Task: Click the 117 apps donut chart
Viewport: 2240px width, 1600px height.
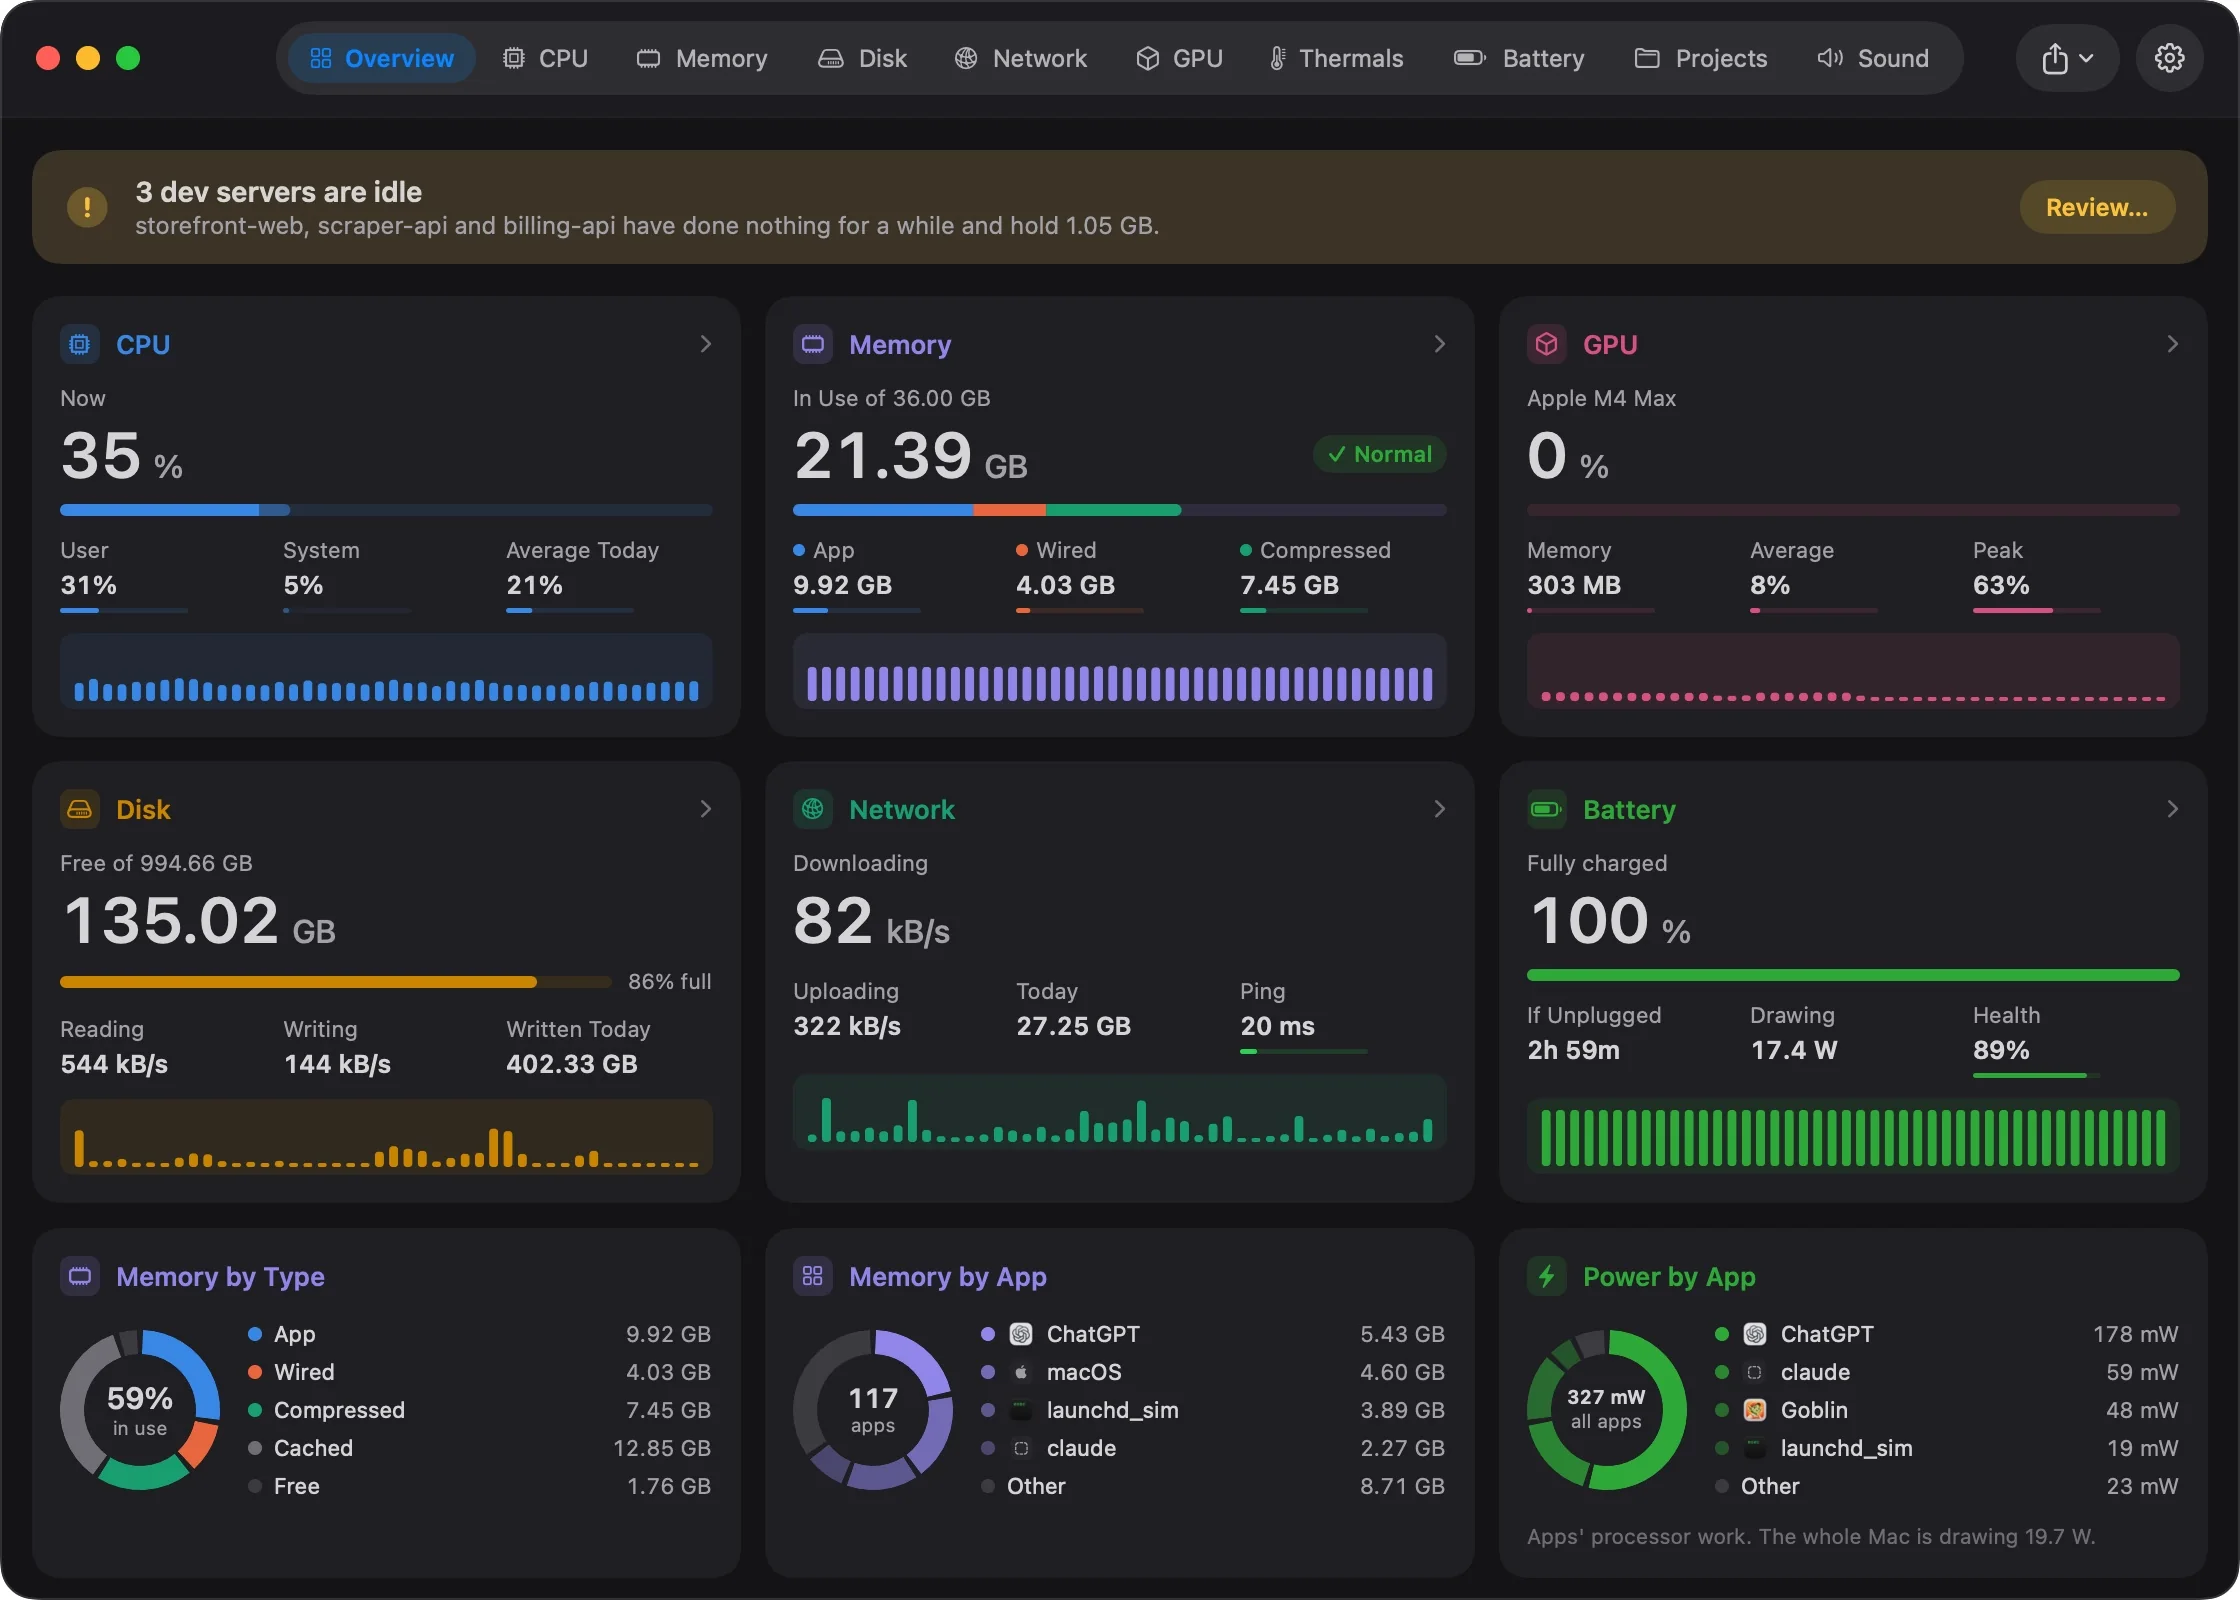Action: click(x=873, y=1410)
